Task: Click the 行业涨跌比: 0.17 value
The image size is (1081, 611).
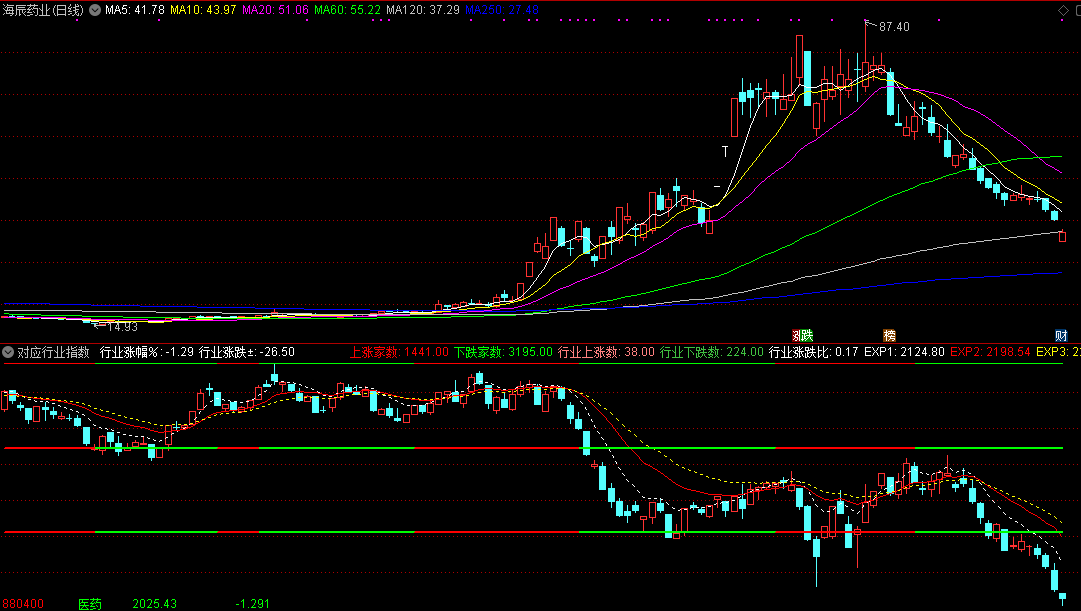Action: pyautogui.click(x=814, y=352)
